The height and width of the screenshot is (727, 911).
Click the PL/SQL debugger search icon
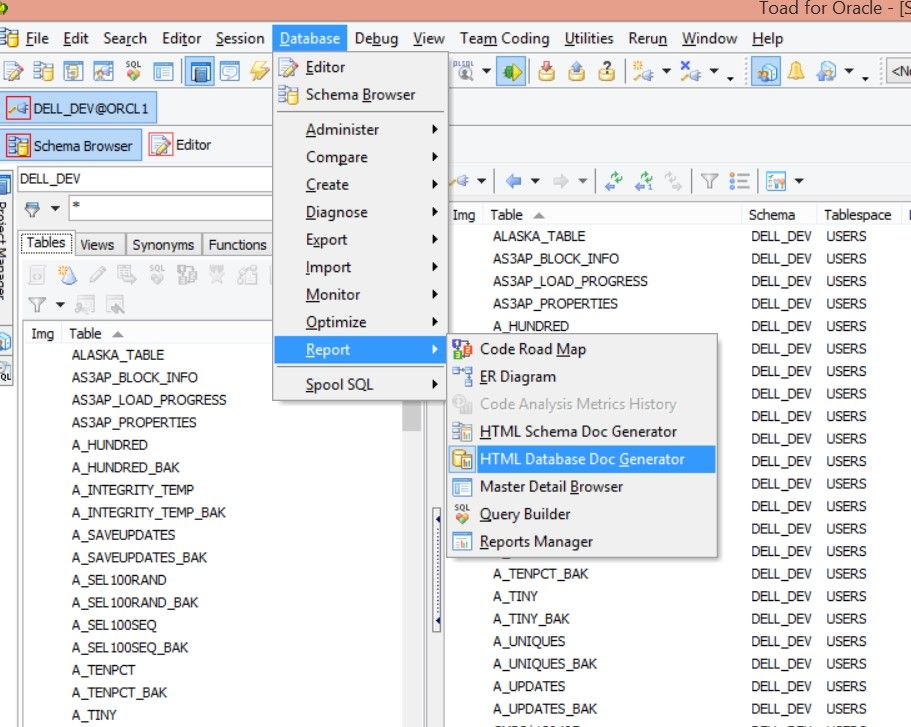click(x=465, y=71)
